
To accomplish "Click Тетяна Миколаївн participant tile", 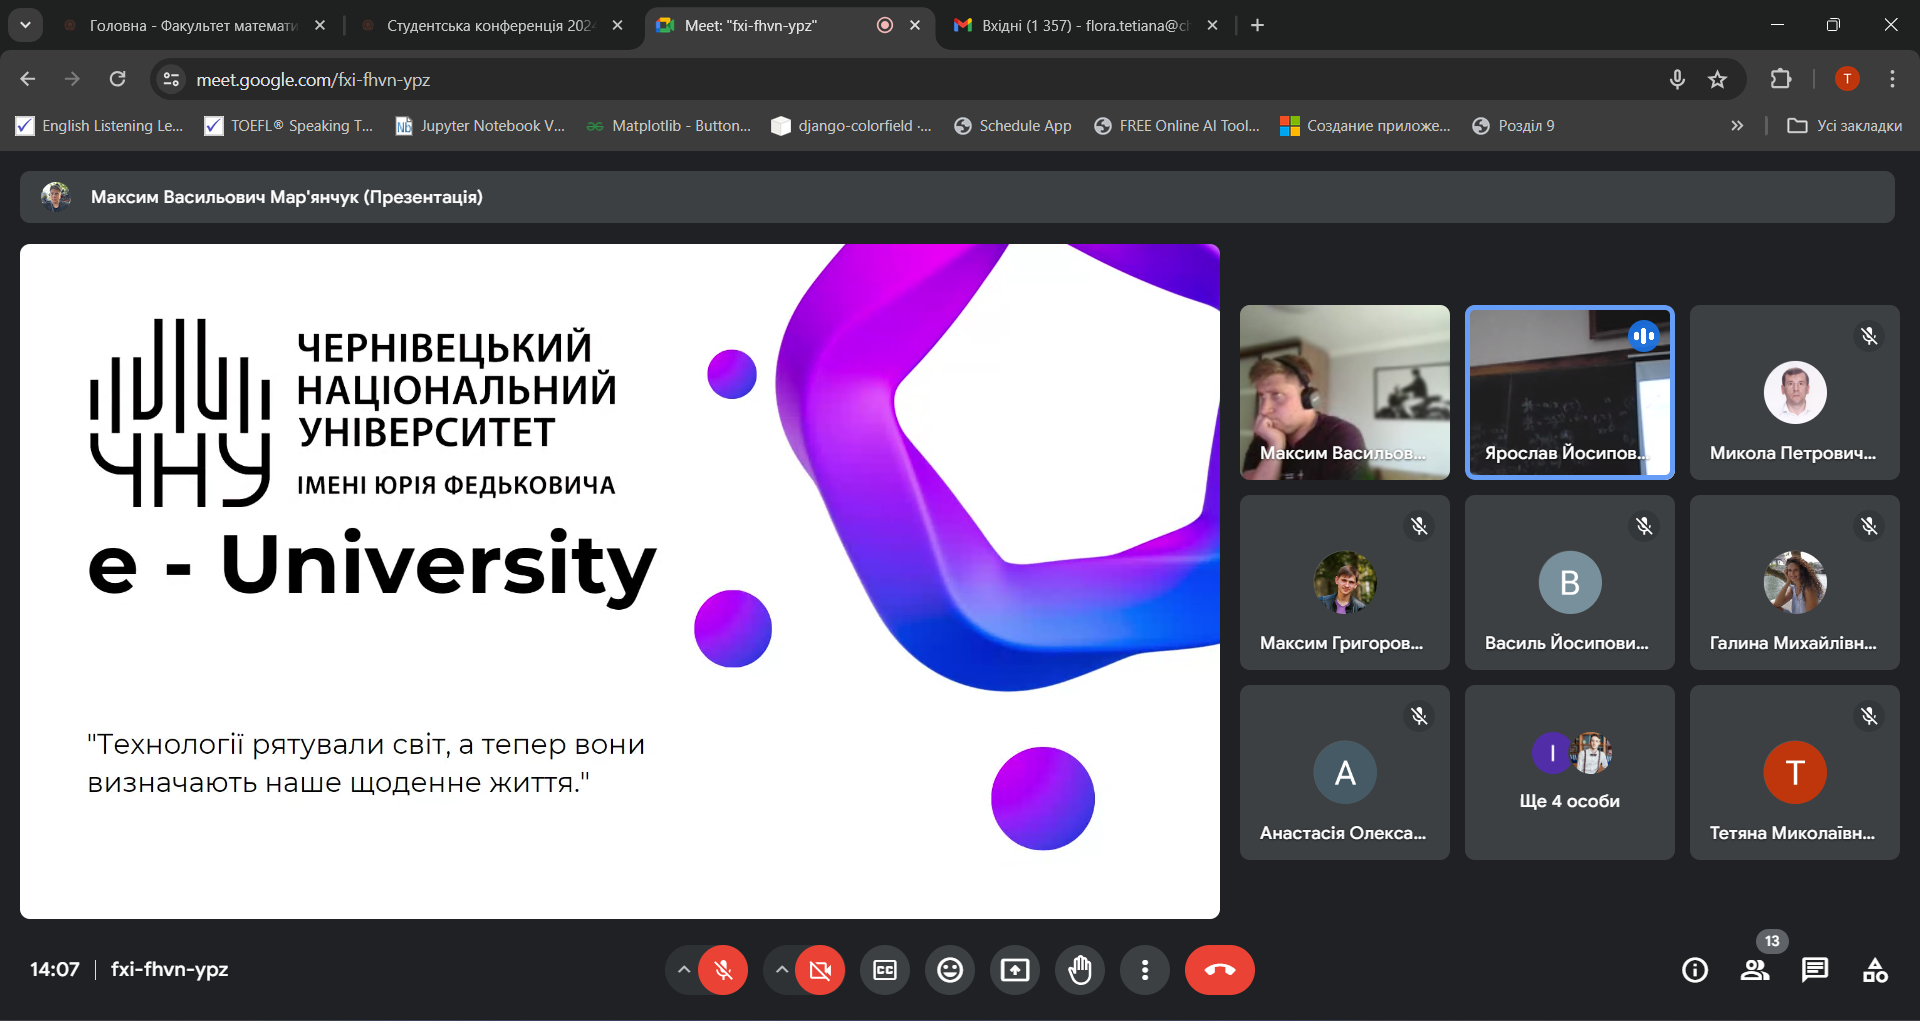I will coord(1795,772).
